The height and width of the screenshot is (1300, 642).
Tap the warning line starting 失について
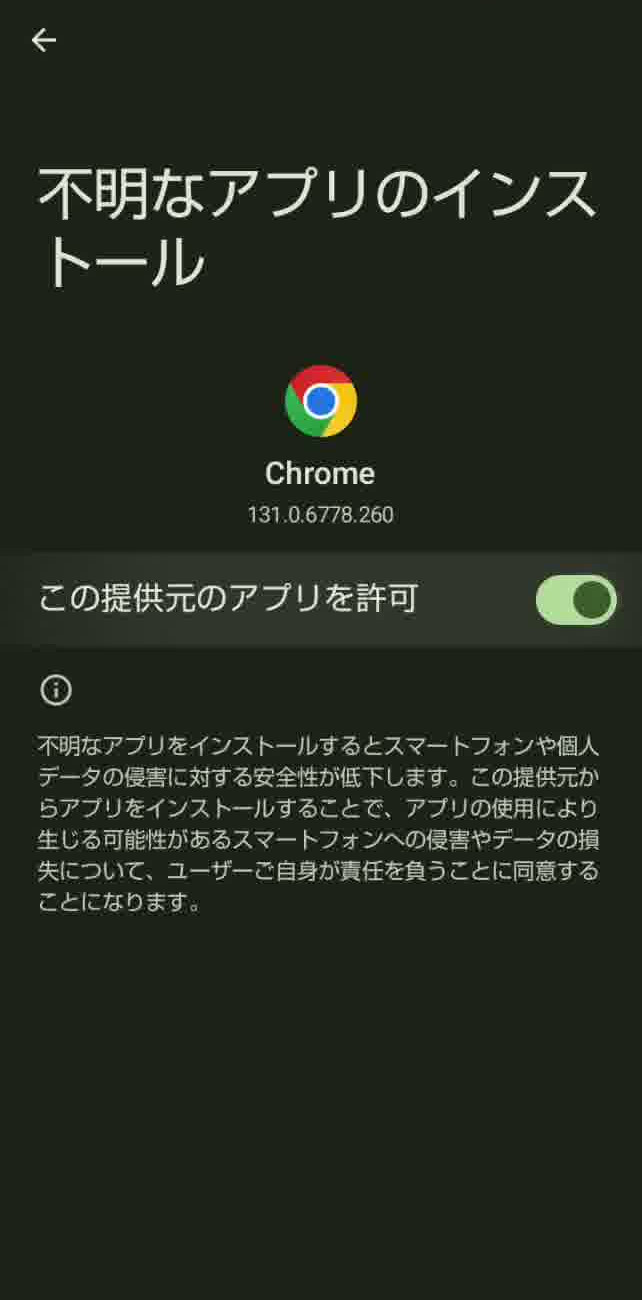pos(319,870)
